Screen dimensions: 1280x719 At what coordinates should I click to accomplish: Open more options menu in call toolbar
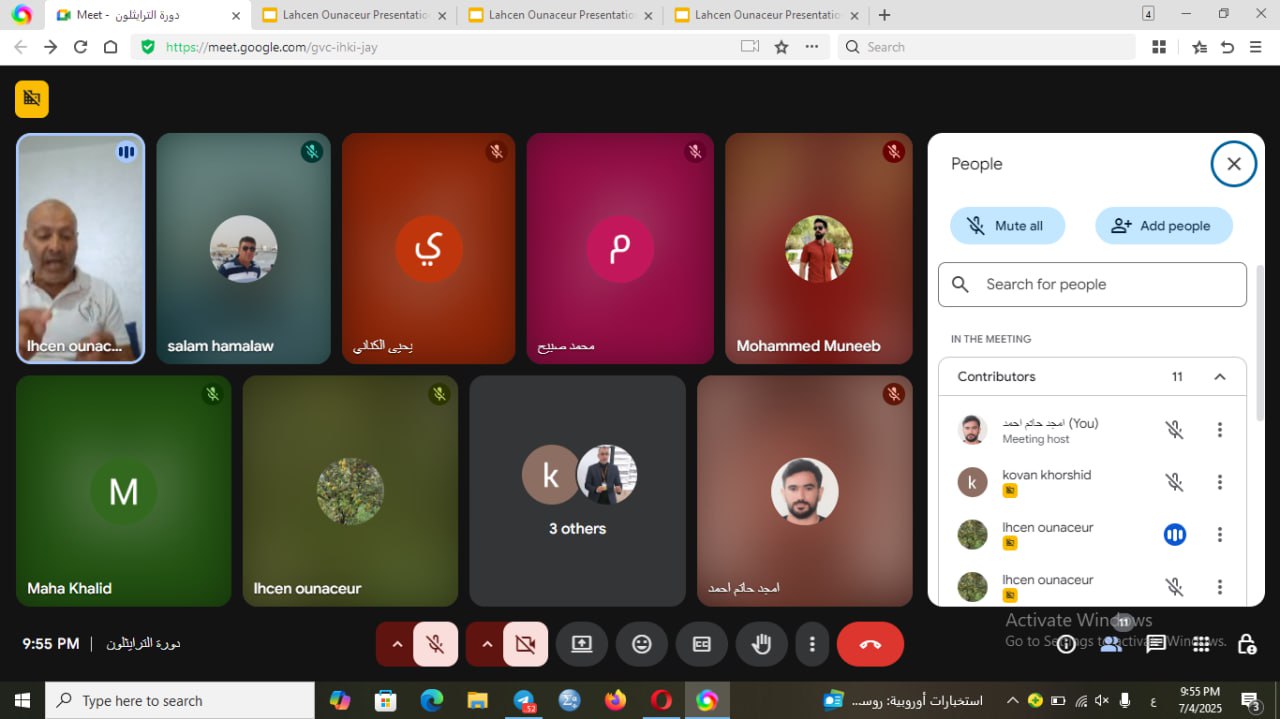pos(813,644)
